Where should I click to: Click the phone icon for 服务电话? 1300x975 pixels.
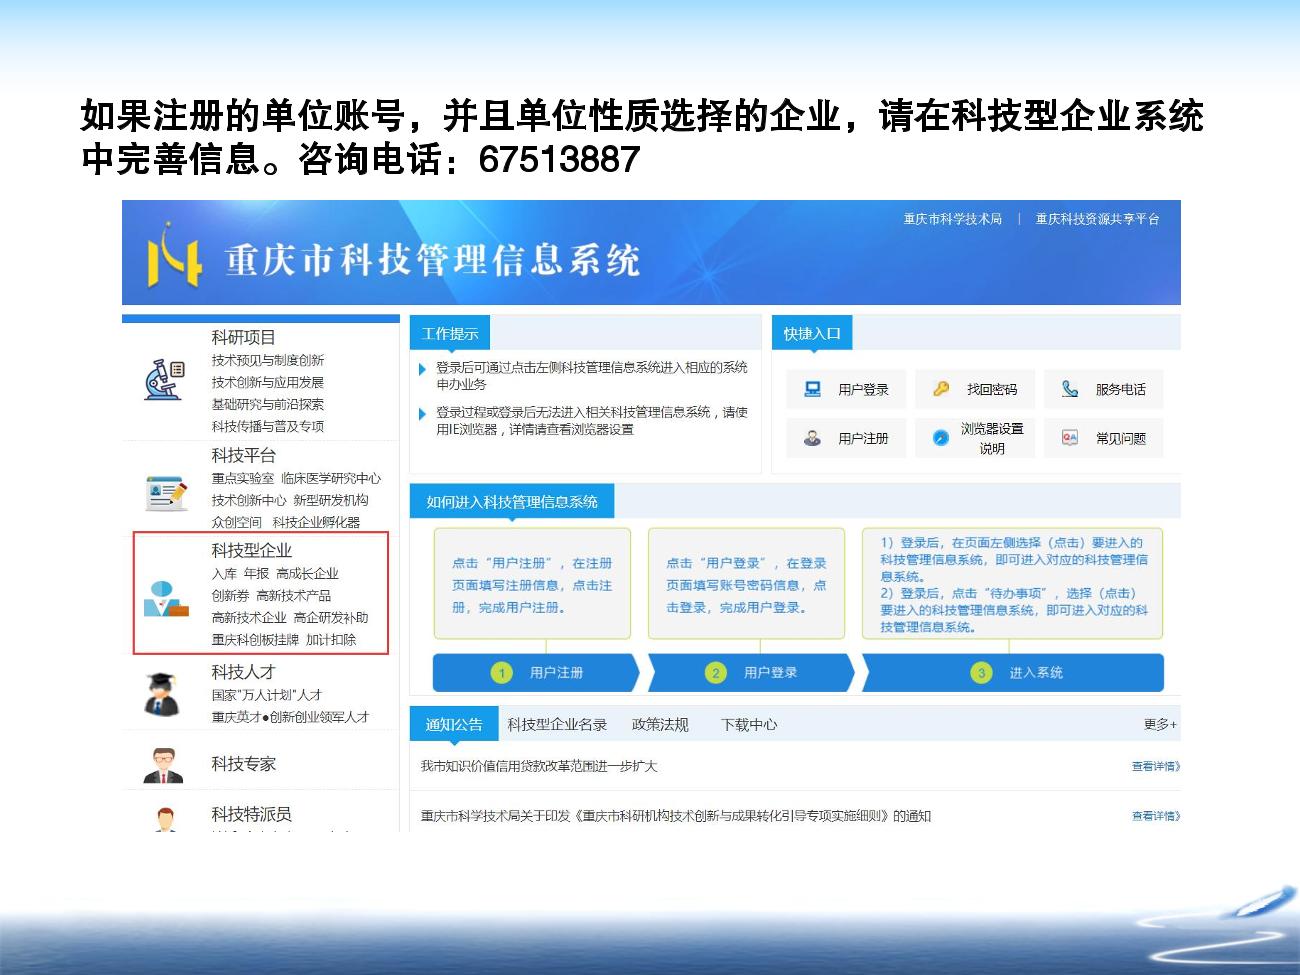pos(1070,389)
